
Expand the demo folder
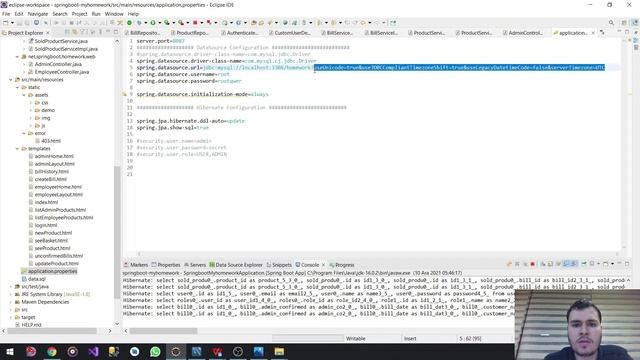click(31, 110)
